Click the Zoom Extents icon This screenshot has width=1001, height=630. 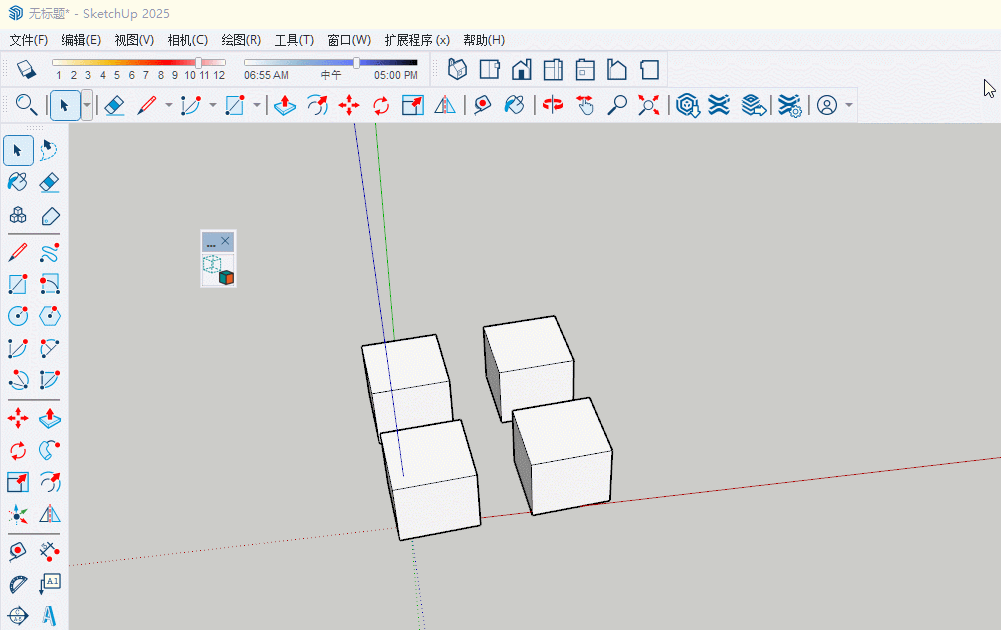649,105
